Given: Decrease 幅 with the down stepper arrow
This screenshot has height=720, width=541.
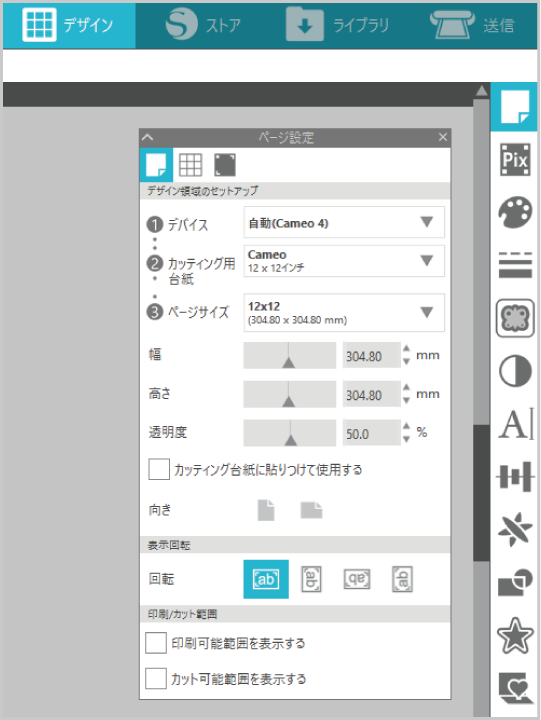Looking at the screenshot, I should [406, 362].
